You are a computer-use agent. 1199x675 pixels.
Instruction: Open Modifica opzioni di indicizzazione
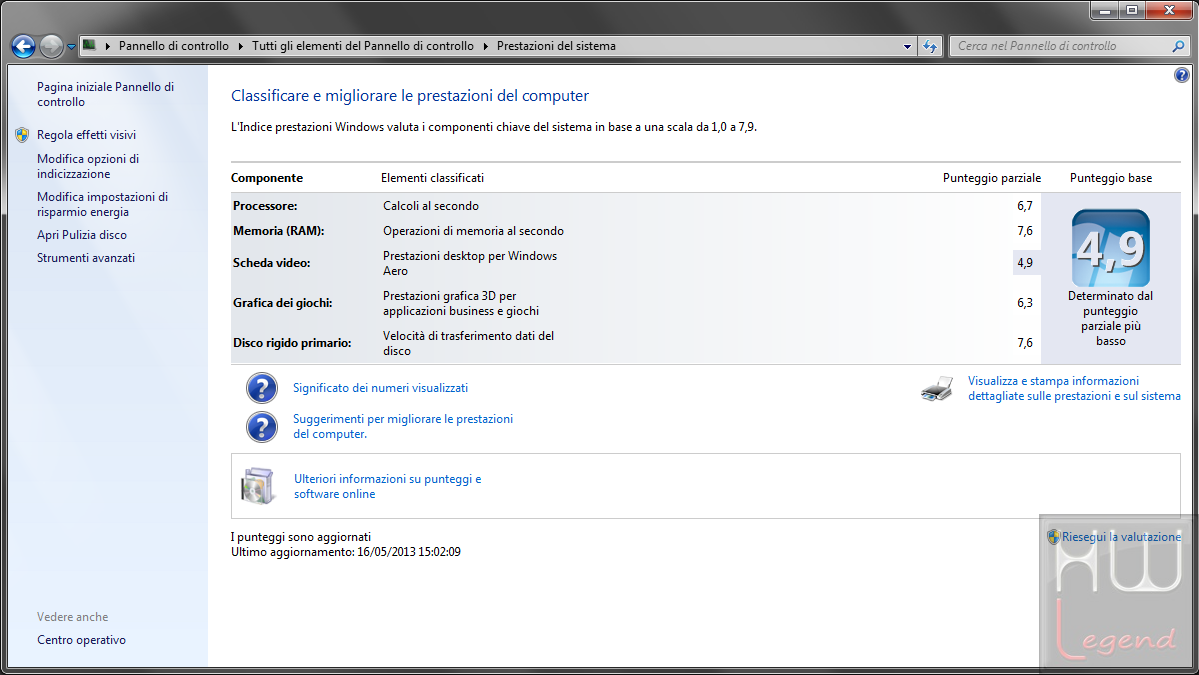tap(88, 166)
